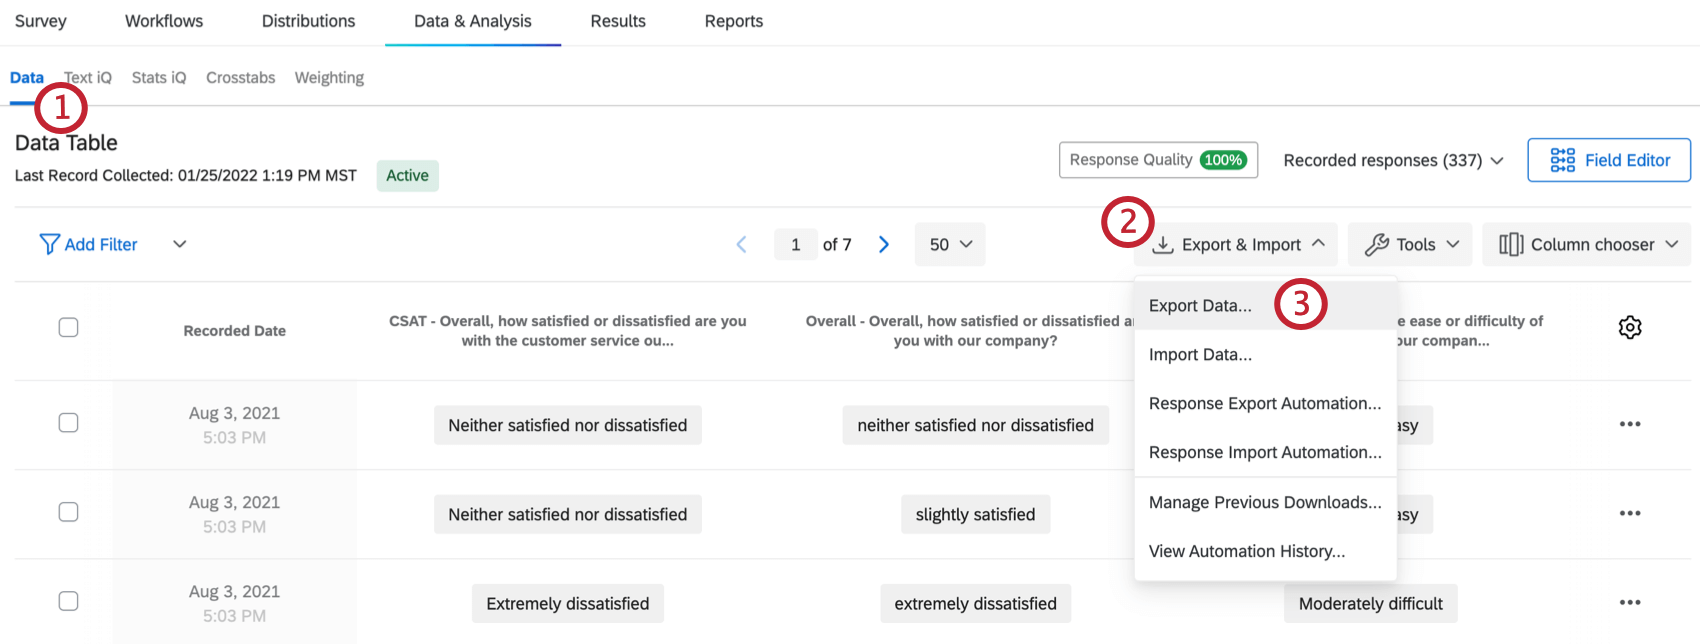The height and width of the screenshot is (644, 1700).
Task: Switch to the Crosstabs tab
Action: click(x=240, y=78)
